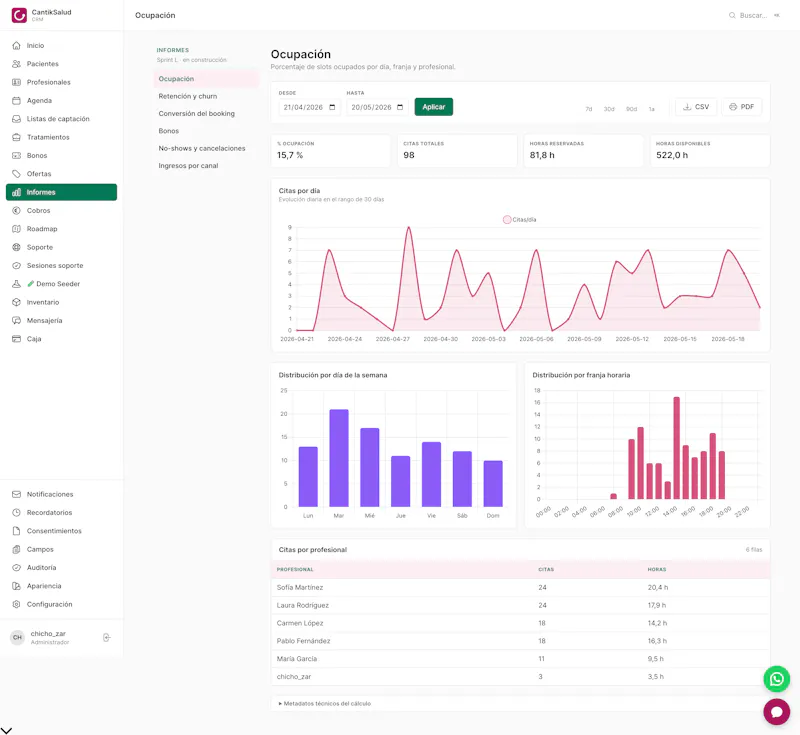This screenshot has height=735, width=800.
Task: Open Ingresos por canal report
Action: tap(206, 166)
